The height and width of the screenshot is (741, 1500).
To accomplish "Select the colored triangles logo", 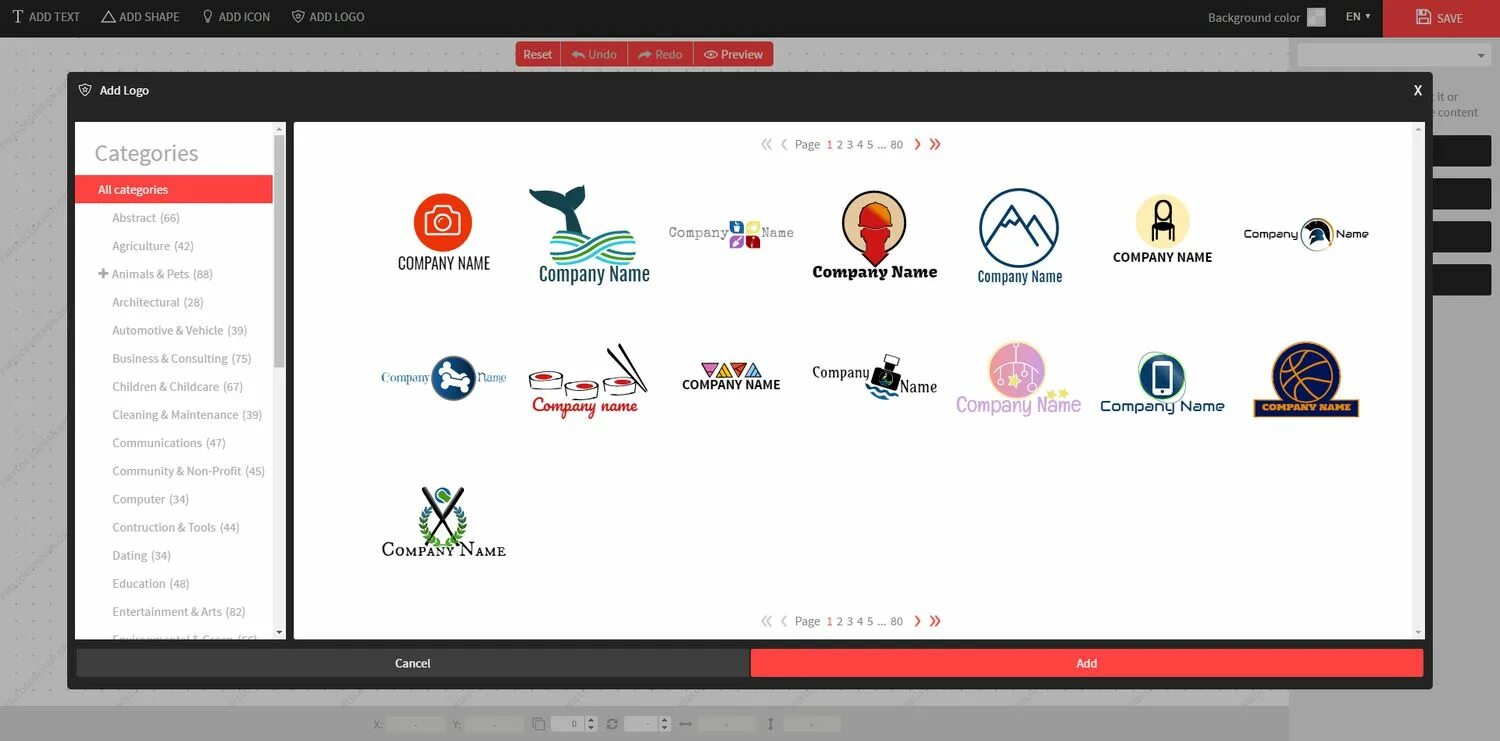I will coord(731,377).
